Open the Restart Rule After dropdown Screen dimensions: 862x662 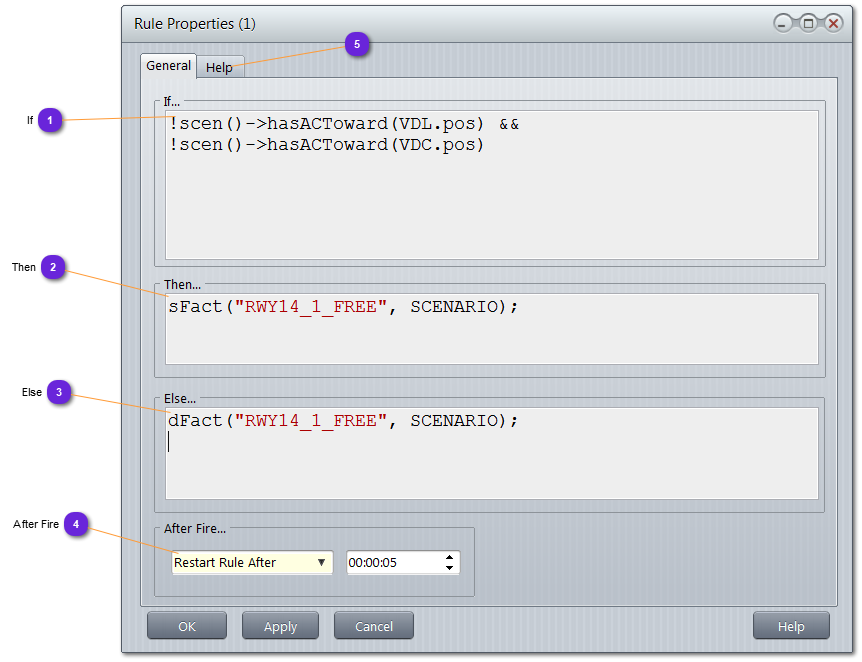tap(252, 563)
